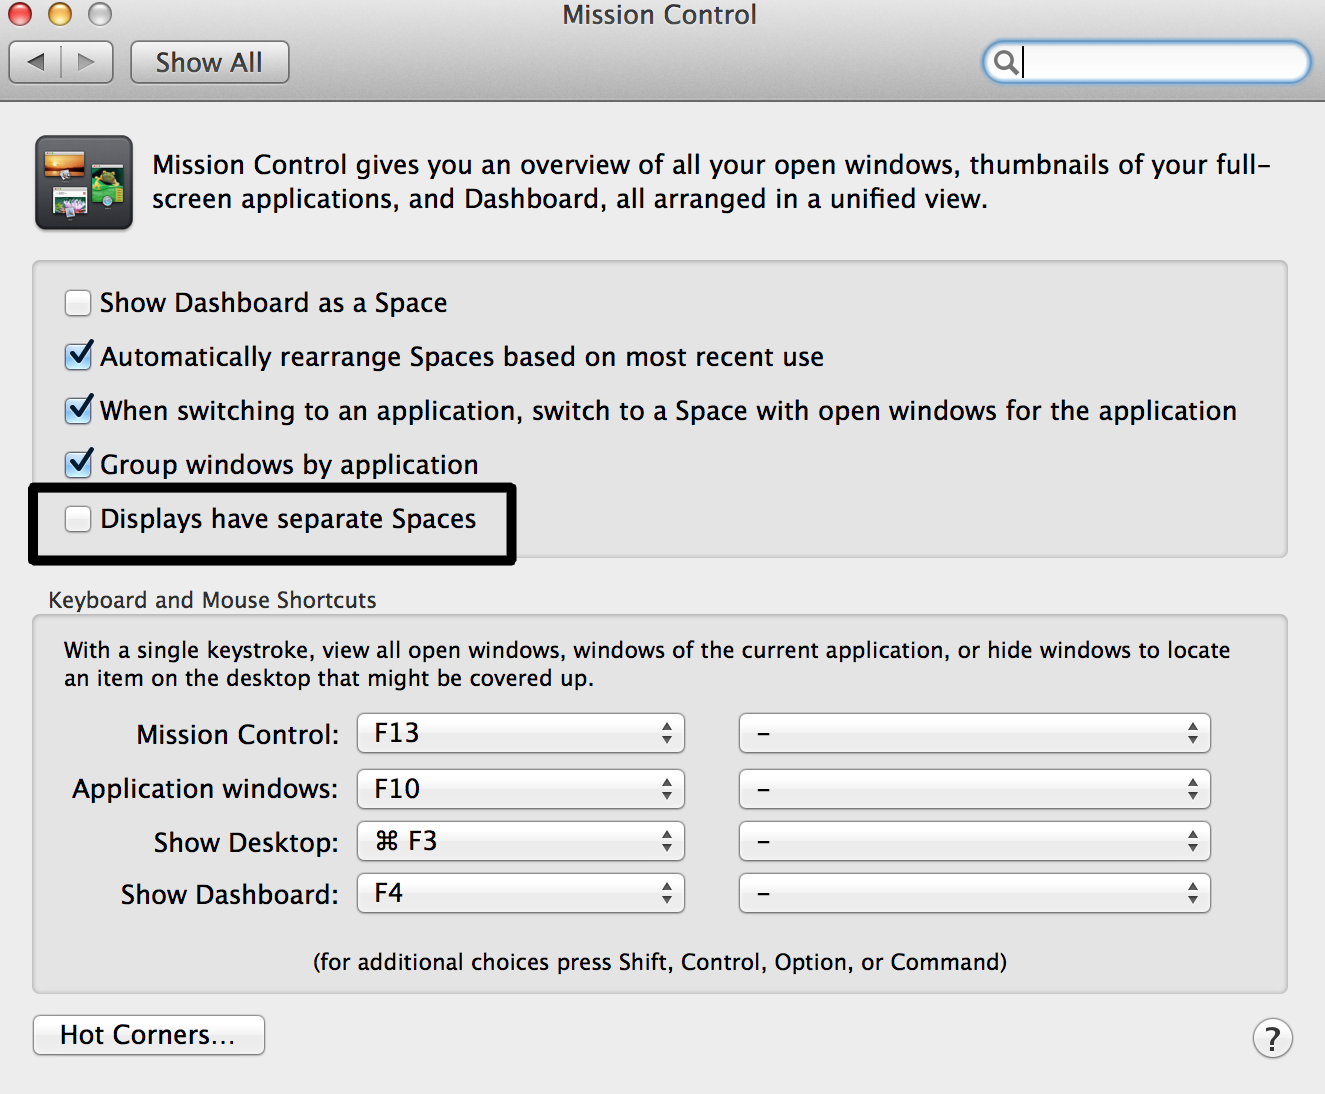This screenshot has width=1325, height=1094.
Task: Open the Show Desktop mouse shortcut dropdown
Action: pyautogui.click(x=975, y=841)
